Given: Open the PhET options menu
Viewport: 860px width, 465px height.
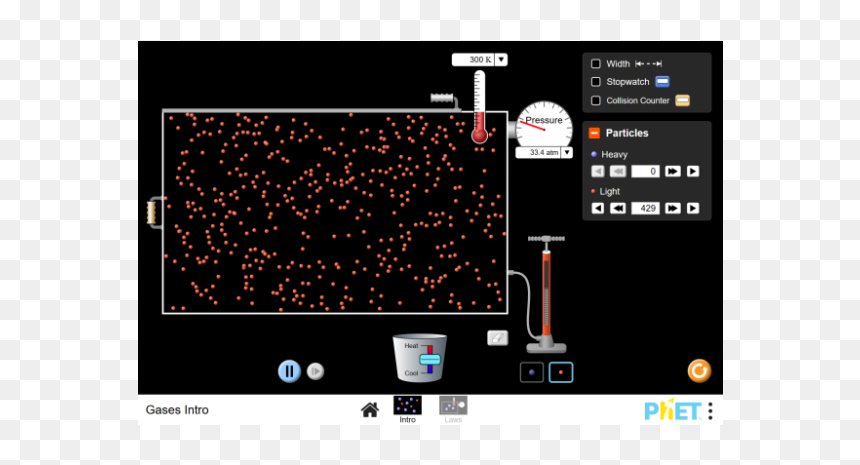Looking at the screenshot, I should pos(710,411).
